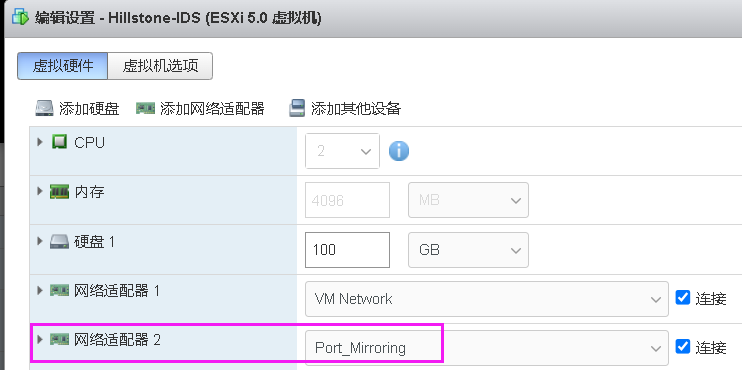Click the add hard disk icon
The height and width of the screenshot is (370, 742).
point(44,108)
